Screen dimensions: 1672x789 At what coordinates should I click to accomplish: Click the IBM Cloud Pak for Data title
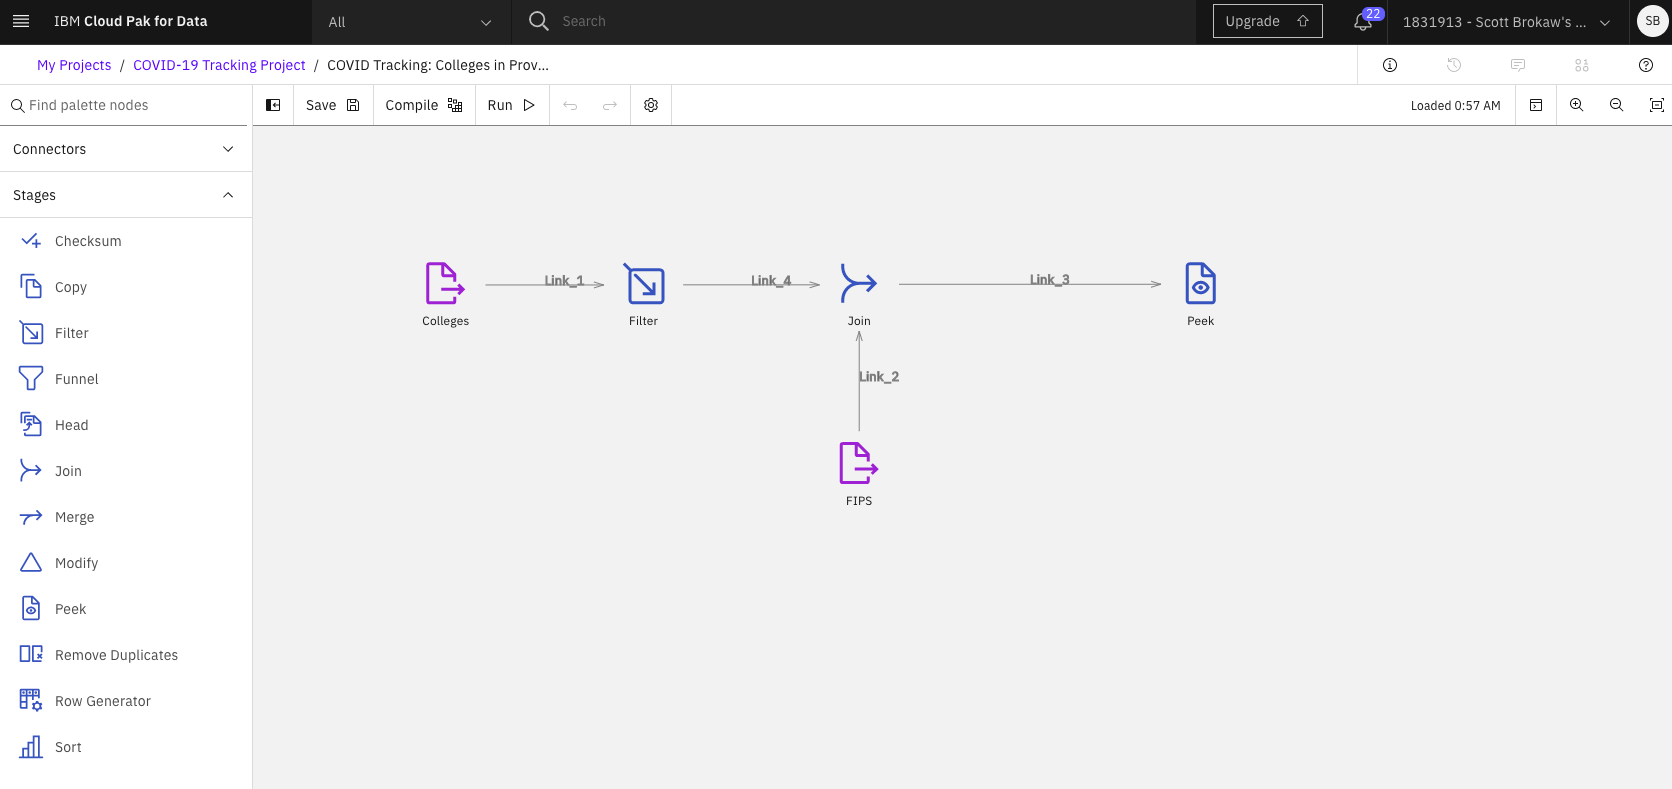pos(131,21)
